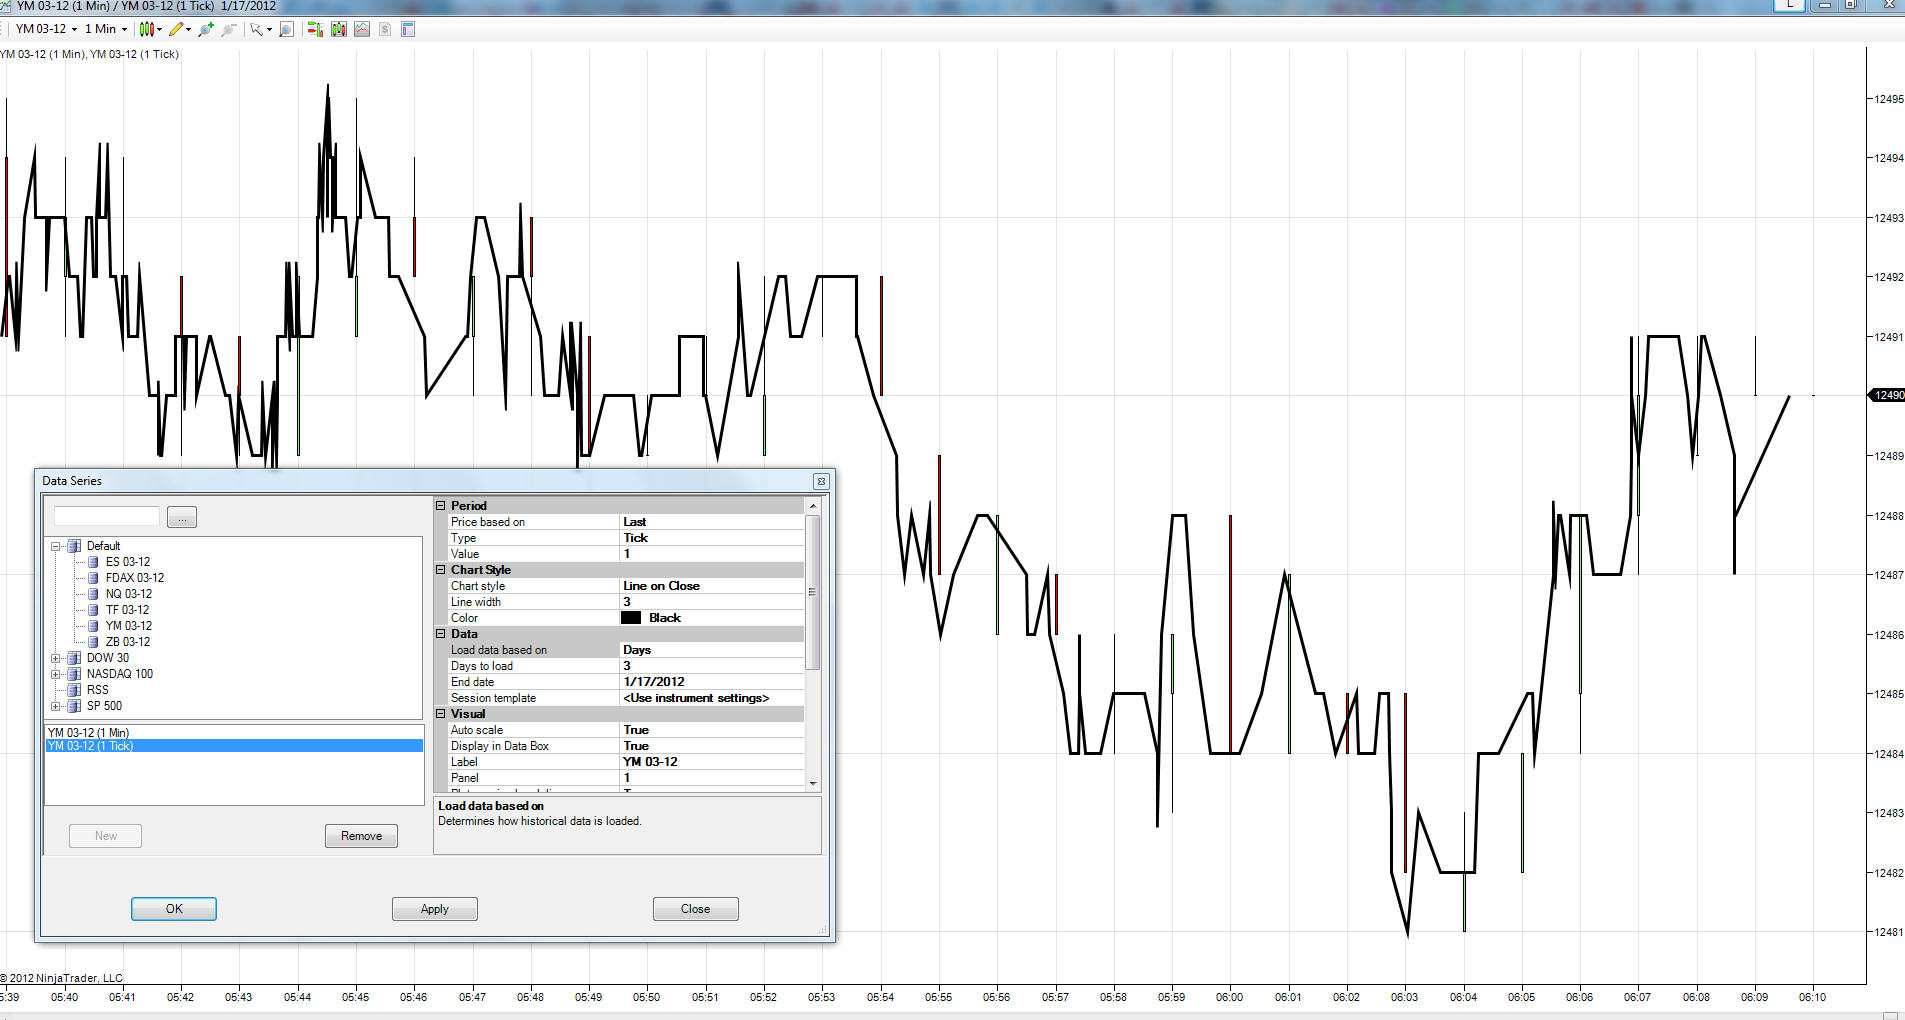
Task: Collapse the Default instrument list
Action: (56, 546)
